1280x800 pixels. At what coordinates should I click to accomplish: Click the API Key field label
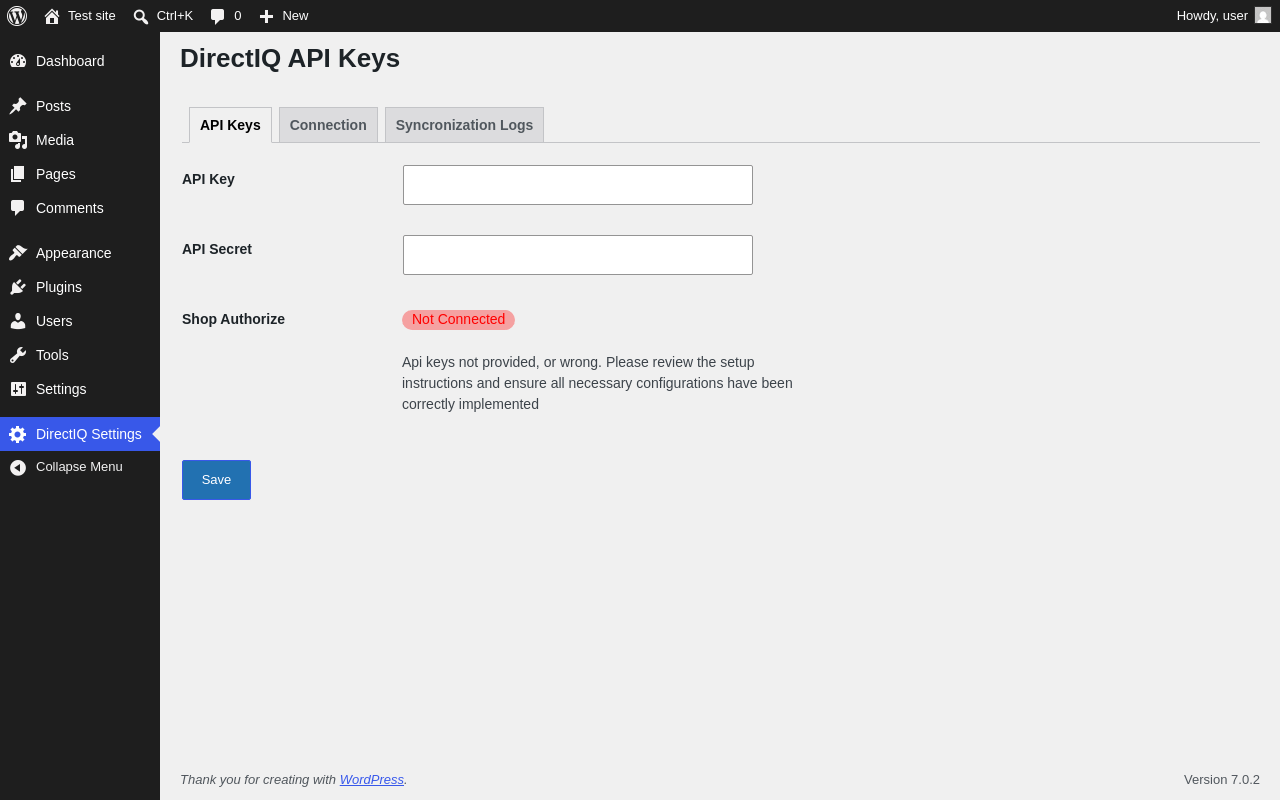pyautogui.click(x=208, y=179)
